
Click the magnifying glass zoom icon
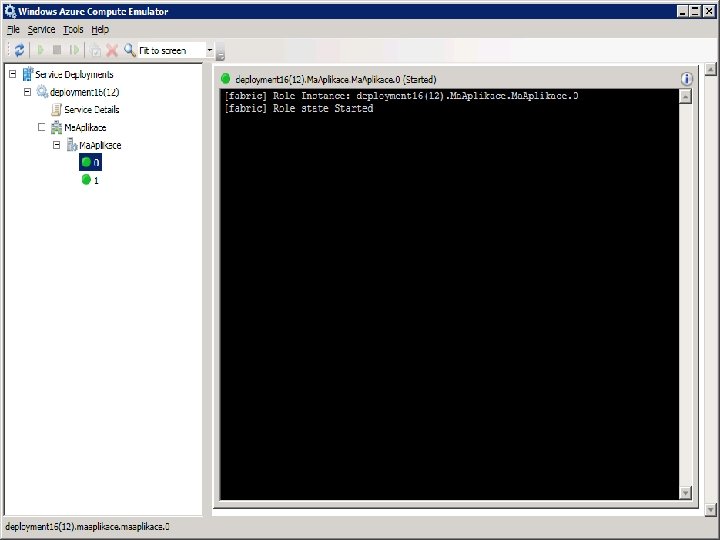[x=129, y=50]
